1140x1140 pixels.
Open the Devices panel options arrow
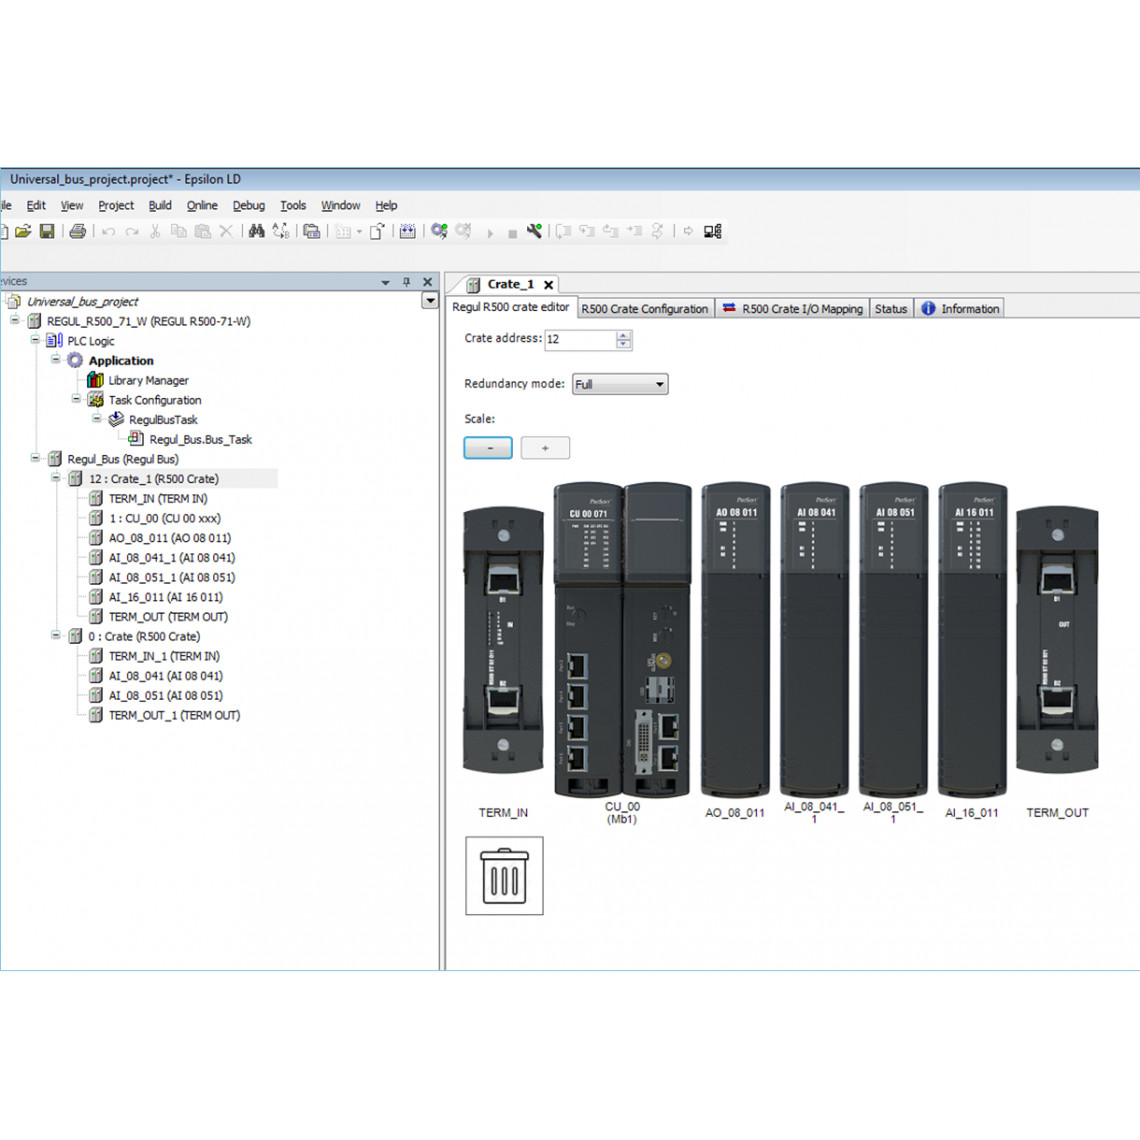pos(385,282)
